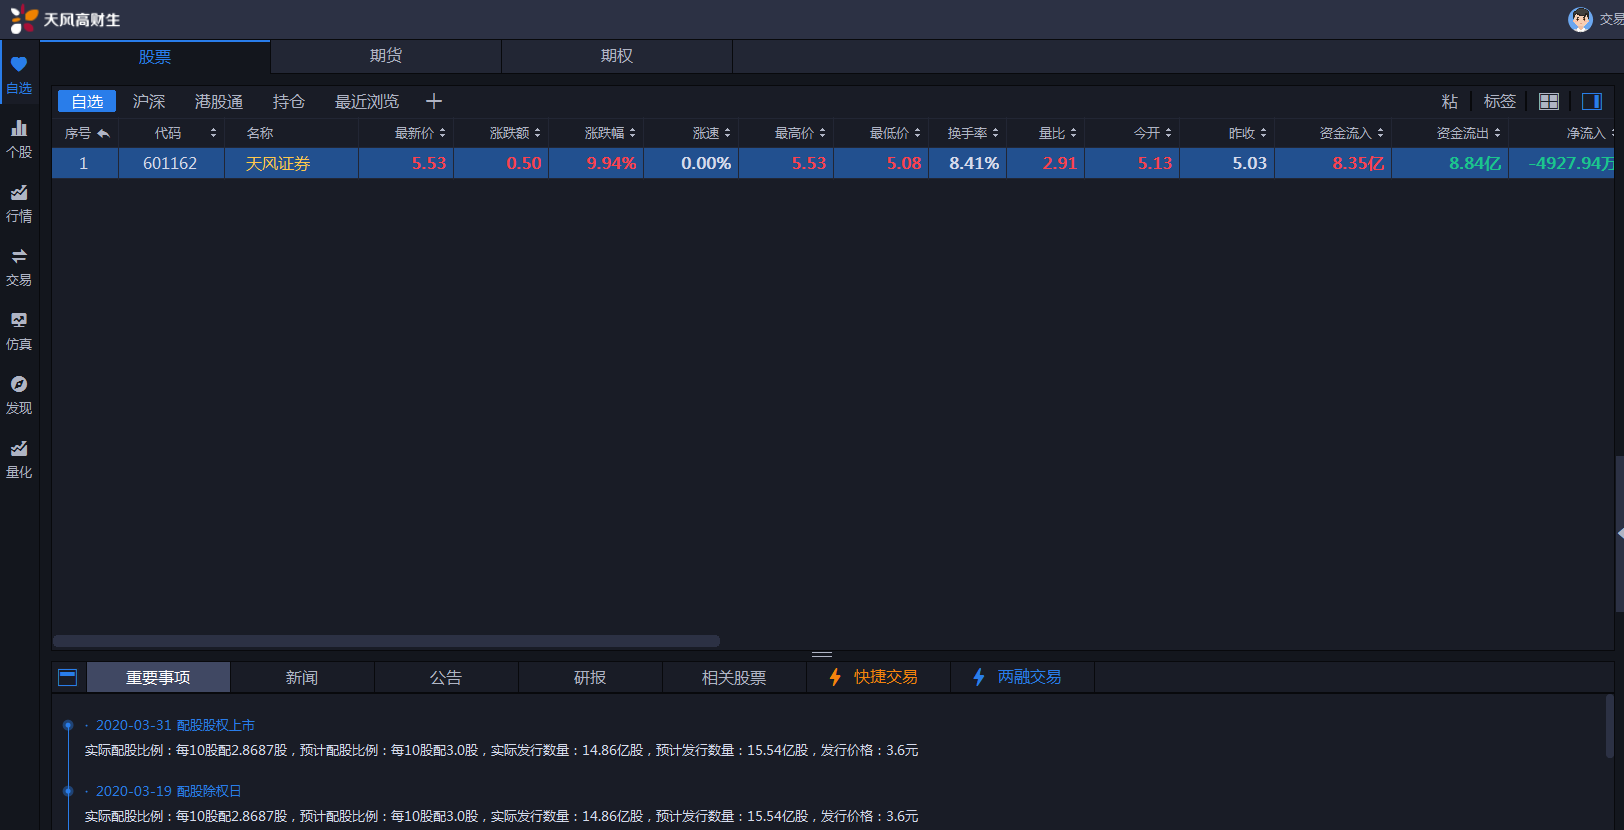Sort by 资金流入 column
The width and height of the screenshot is (1624, 830).
tap(1333, 133)
